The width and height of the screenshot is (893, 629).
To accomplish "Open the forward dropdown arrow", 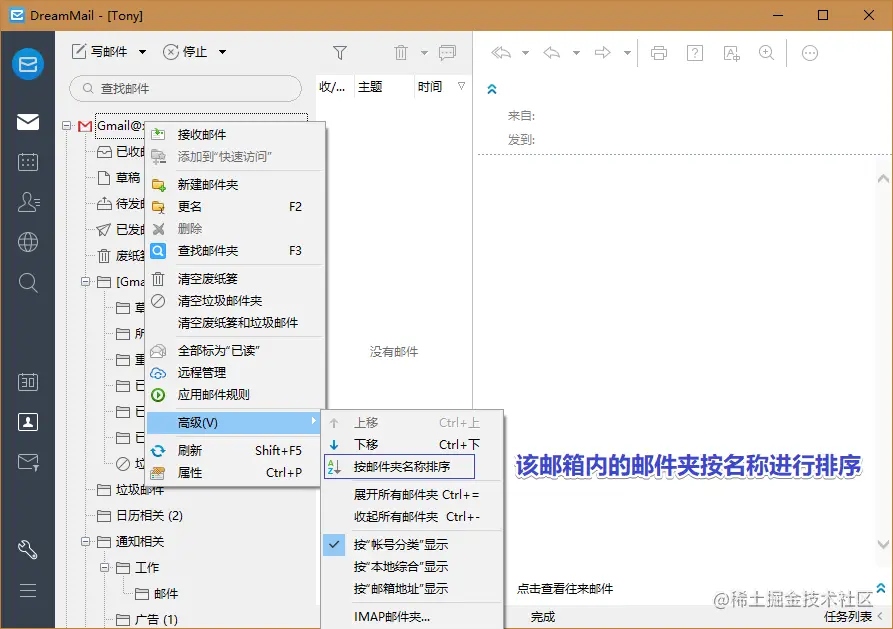I will click(627, 53).
